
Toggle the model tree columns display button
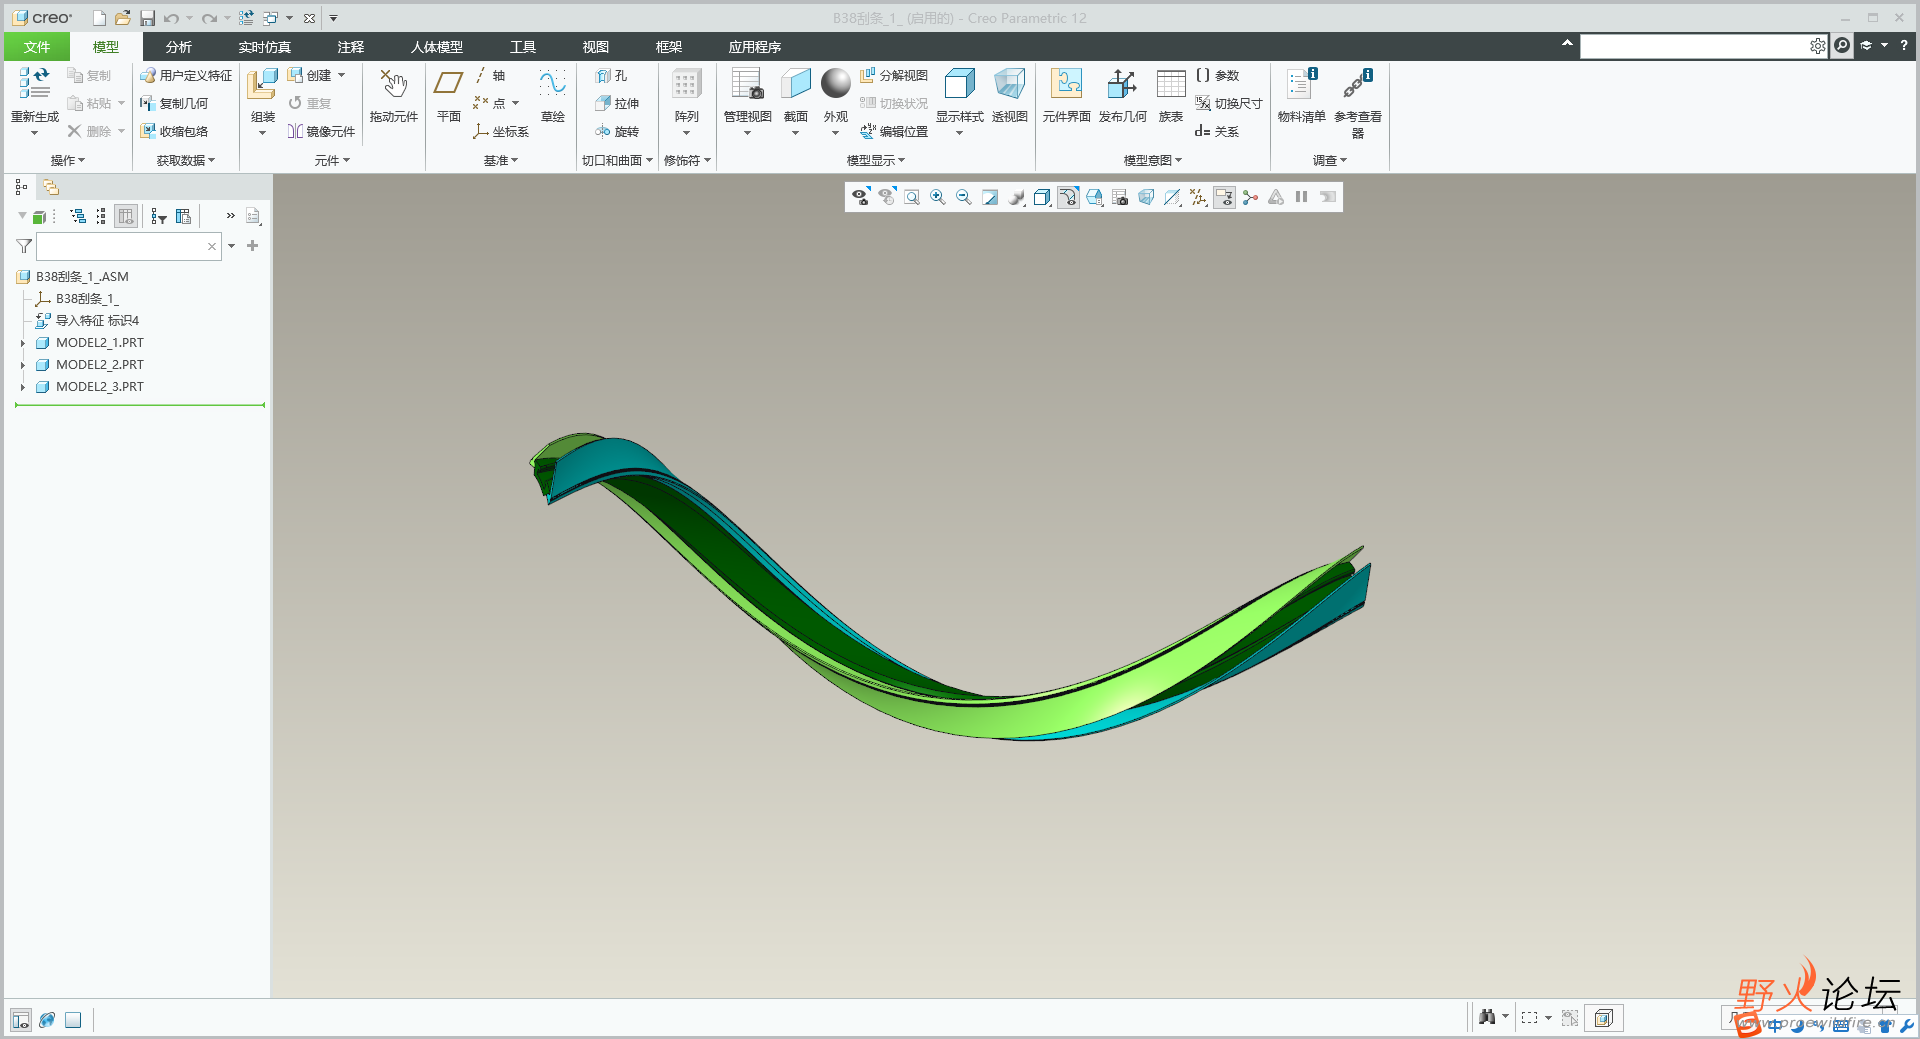(126, 216)
